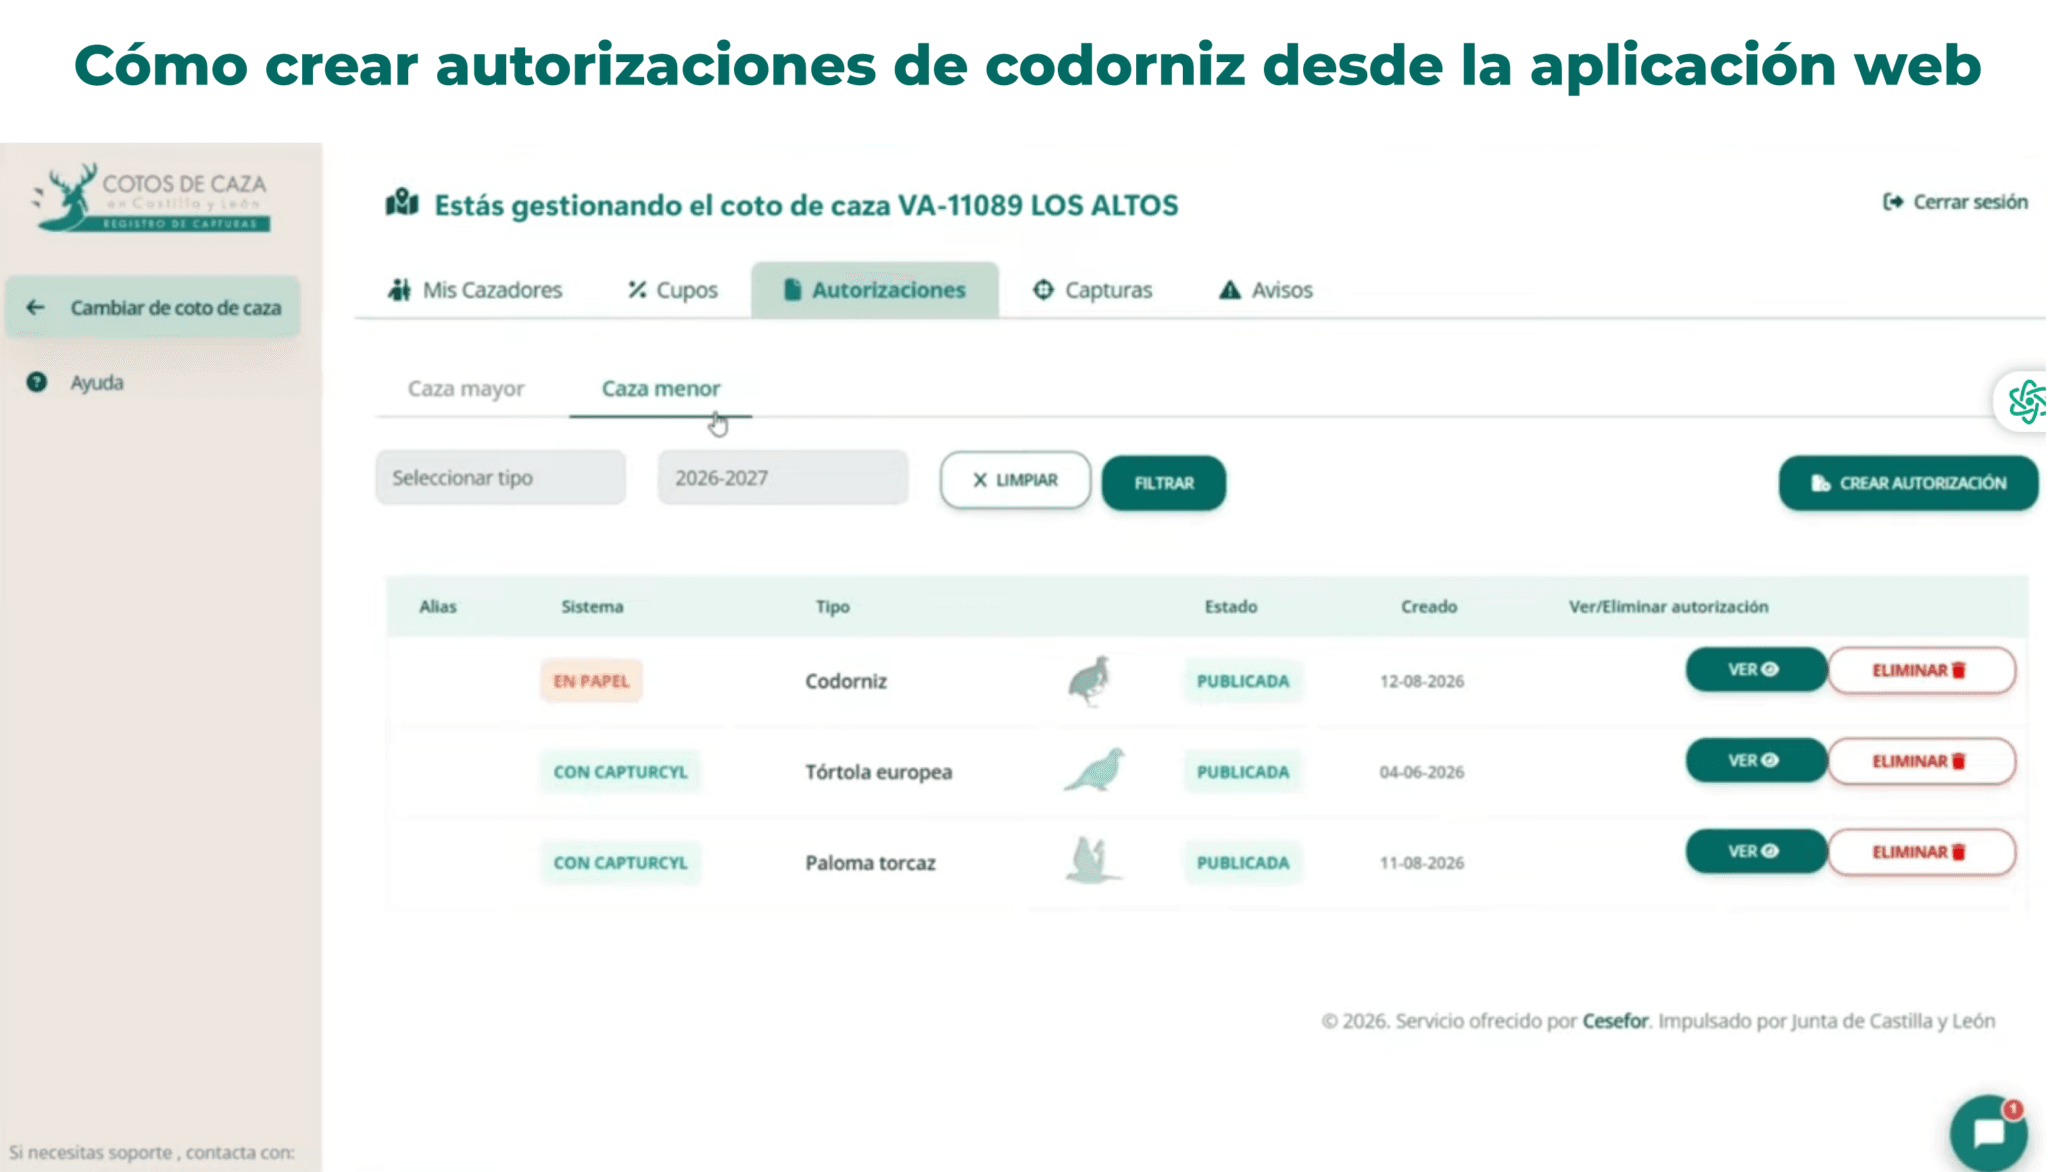The height and width of the screenshot is (1172, 2048).
Task: Click the Cotos de Caza deer logo
Action: 152,198
